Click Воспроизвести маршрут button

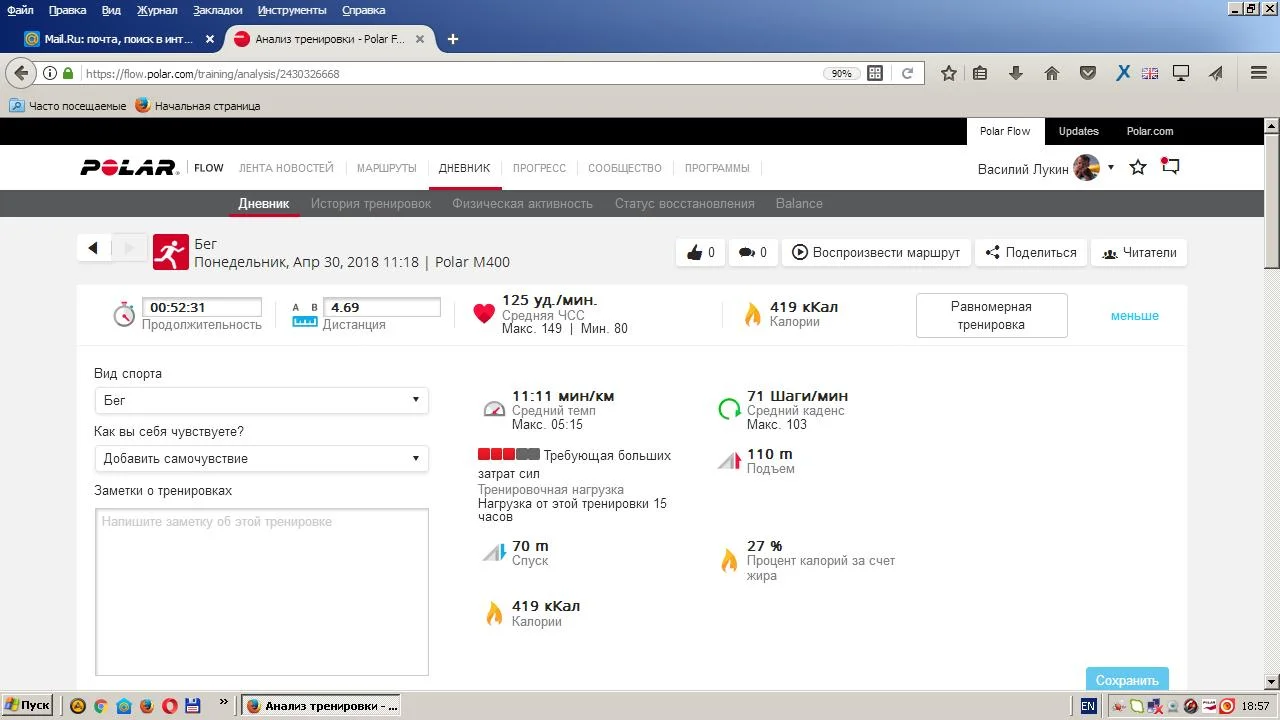(876, 252)
